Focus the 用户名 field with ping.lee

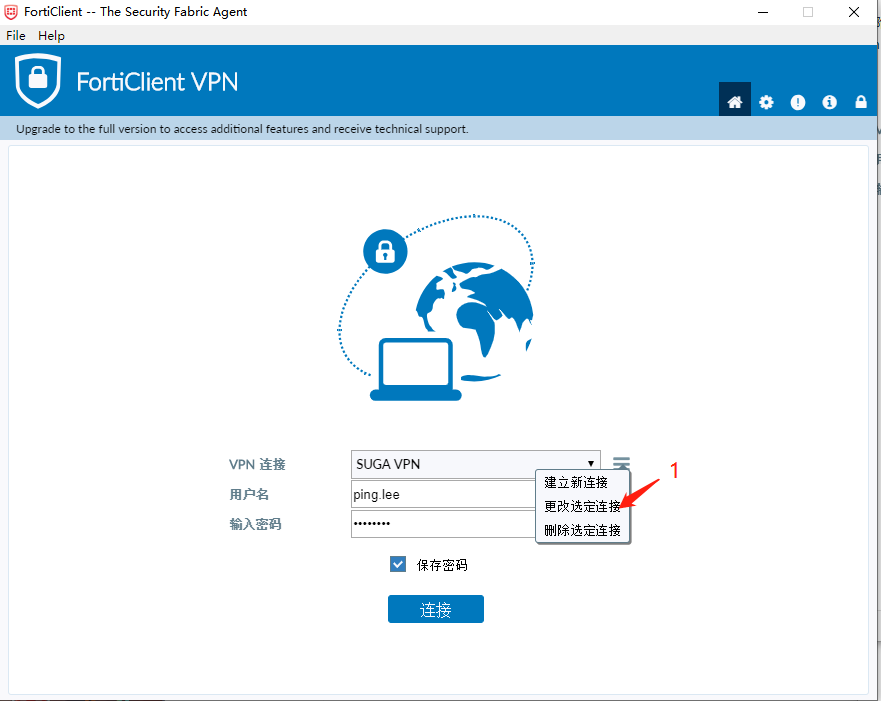(443, 494)
